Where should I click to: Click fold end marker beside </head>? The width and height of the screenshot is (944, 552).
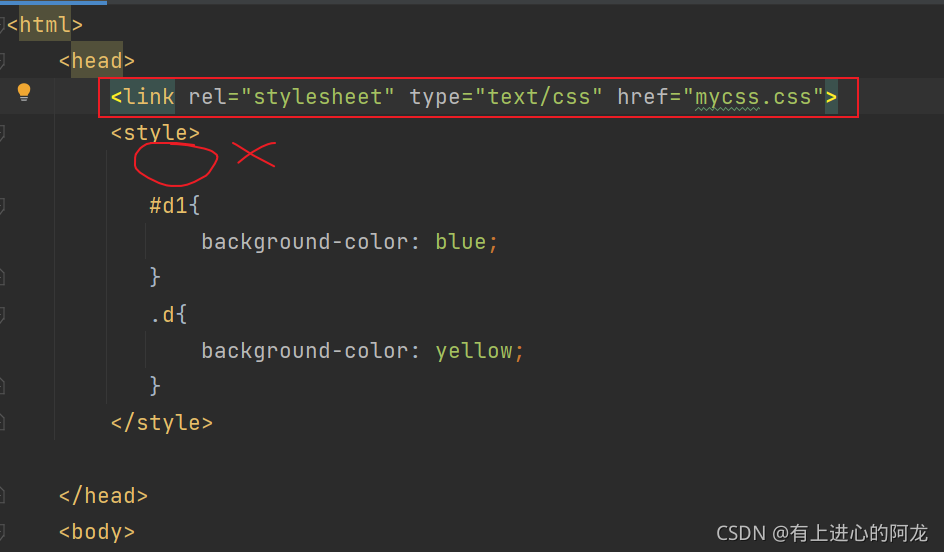[2, 496]
